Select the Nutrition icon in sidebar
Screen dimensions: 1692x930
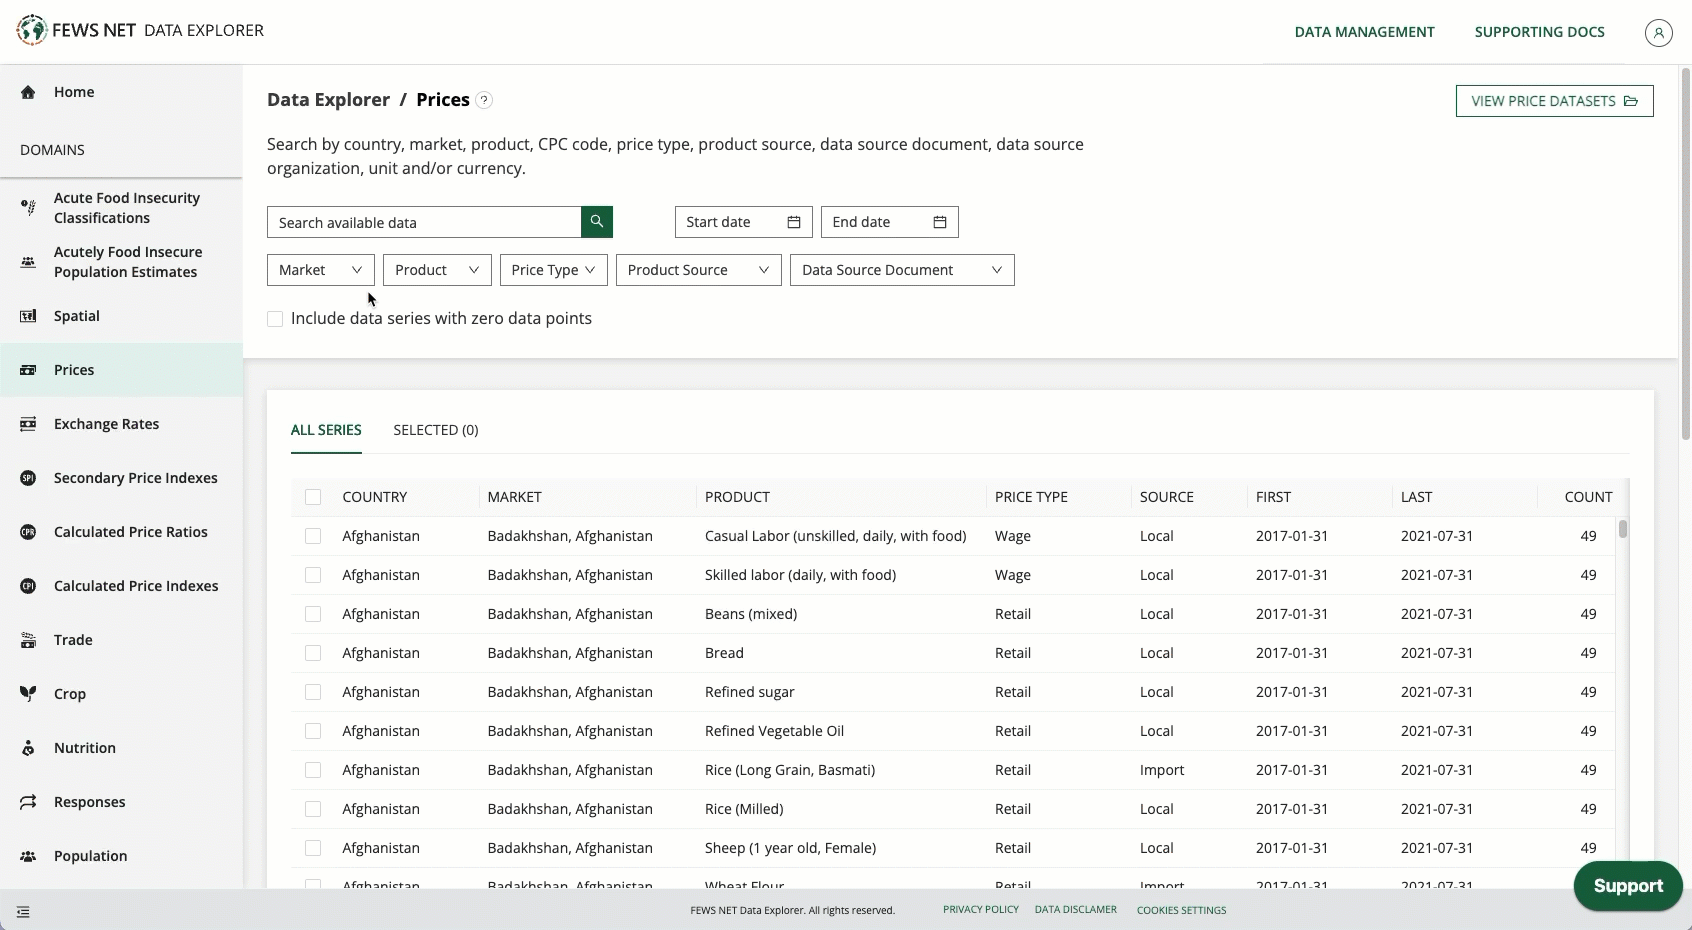click(x=28, y=748)
